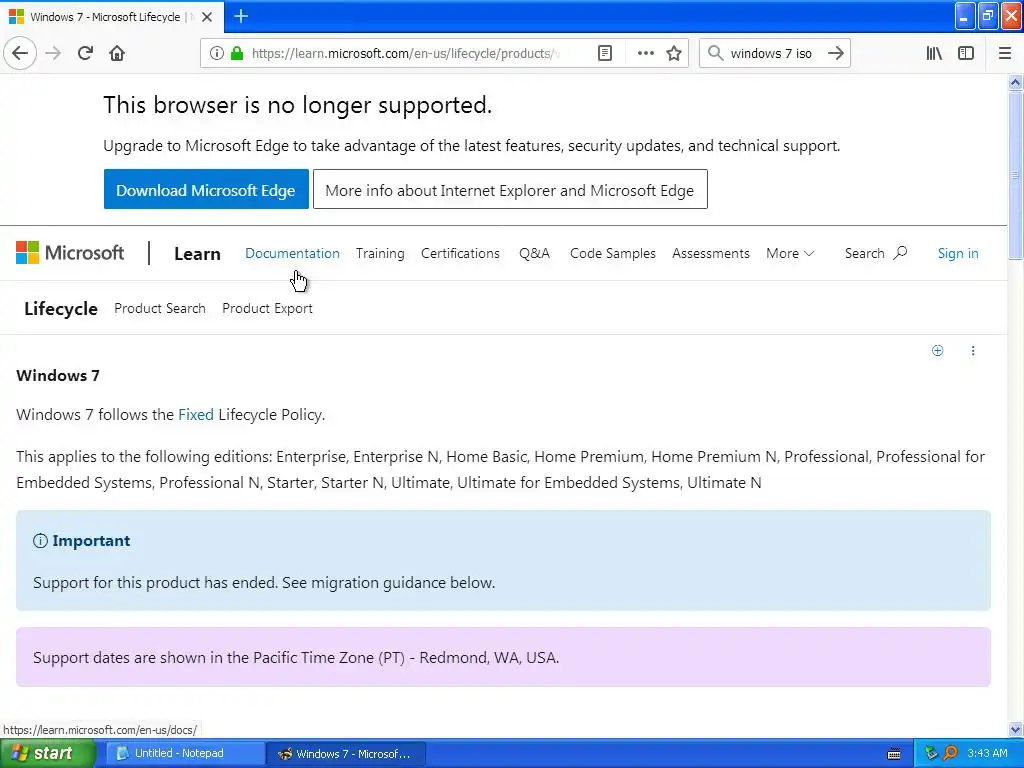The height and width of the screenshot is (768, 1024).
Task: Reload the page with the refresh icon
Action: pos(85,53)
